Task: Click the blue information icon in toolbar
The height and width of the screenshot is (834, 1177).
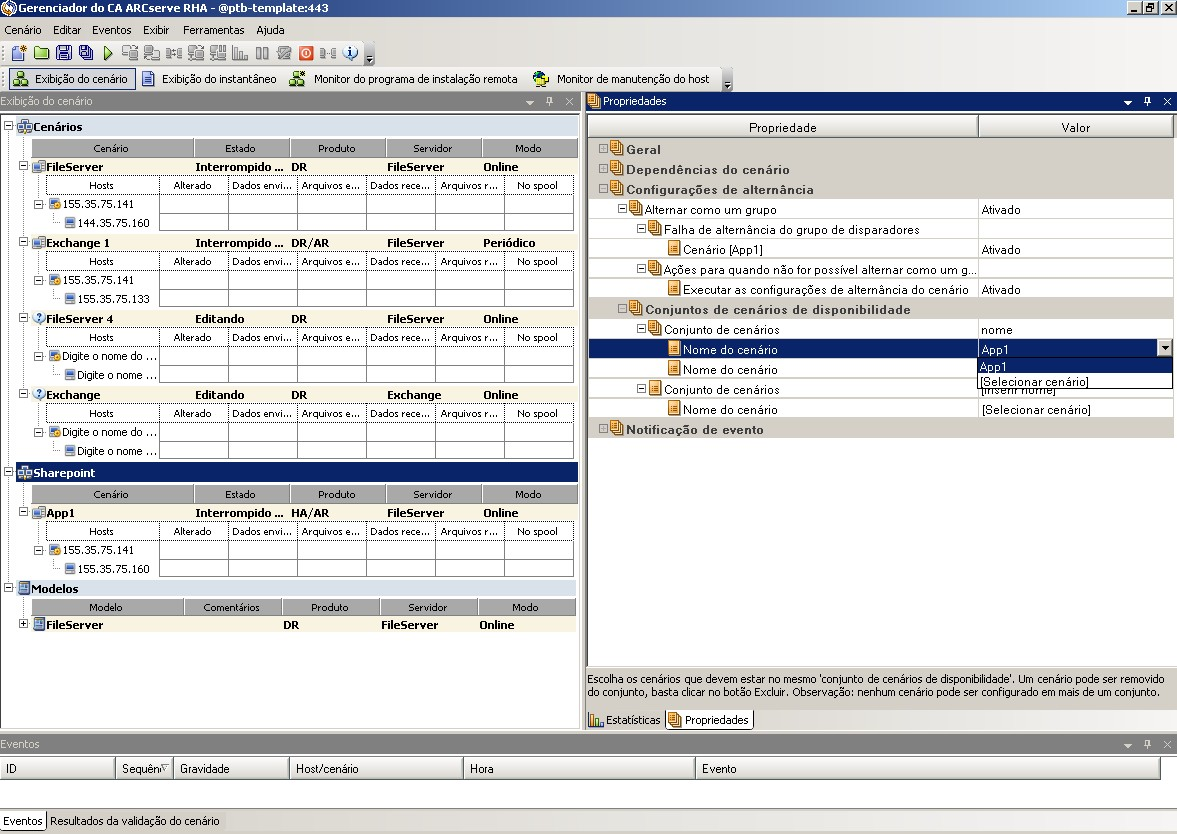Action: coord(350,53)
